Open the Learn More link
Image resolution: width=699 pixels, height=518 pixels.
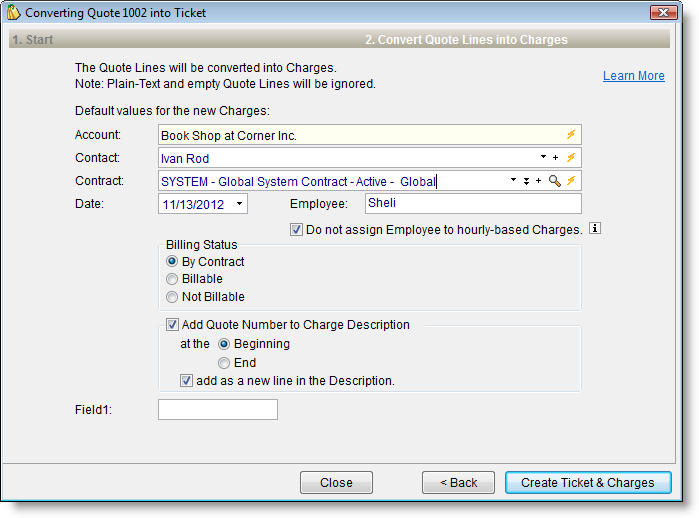point(633,76)
